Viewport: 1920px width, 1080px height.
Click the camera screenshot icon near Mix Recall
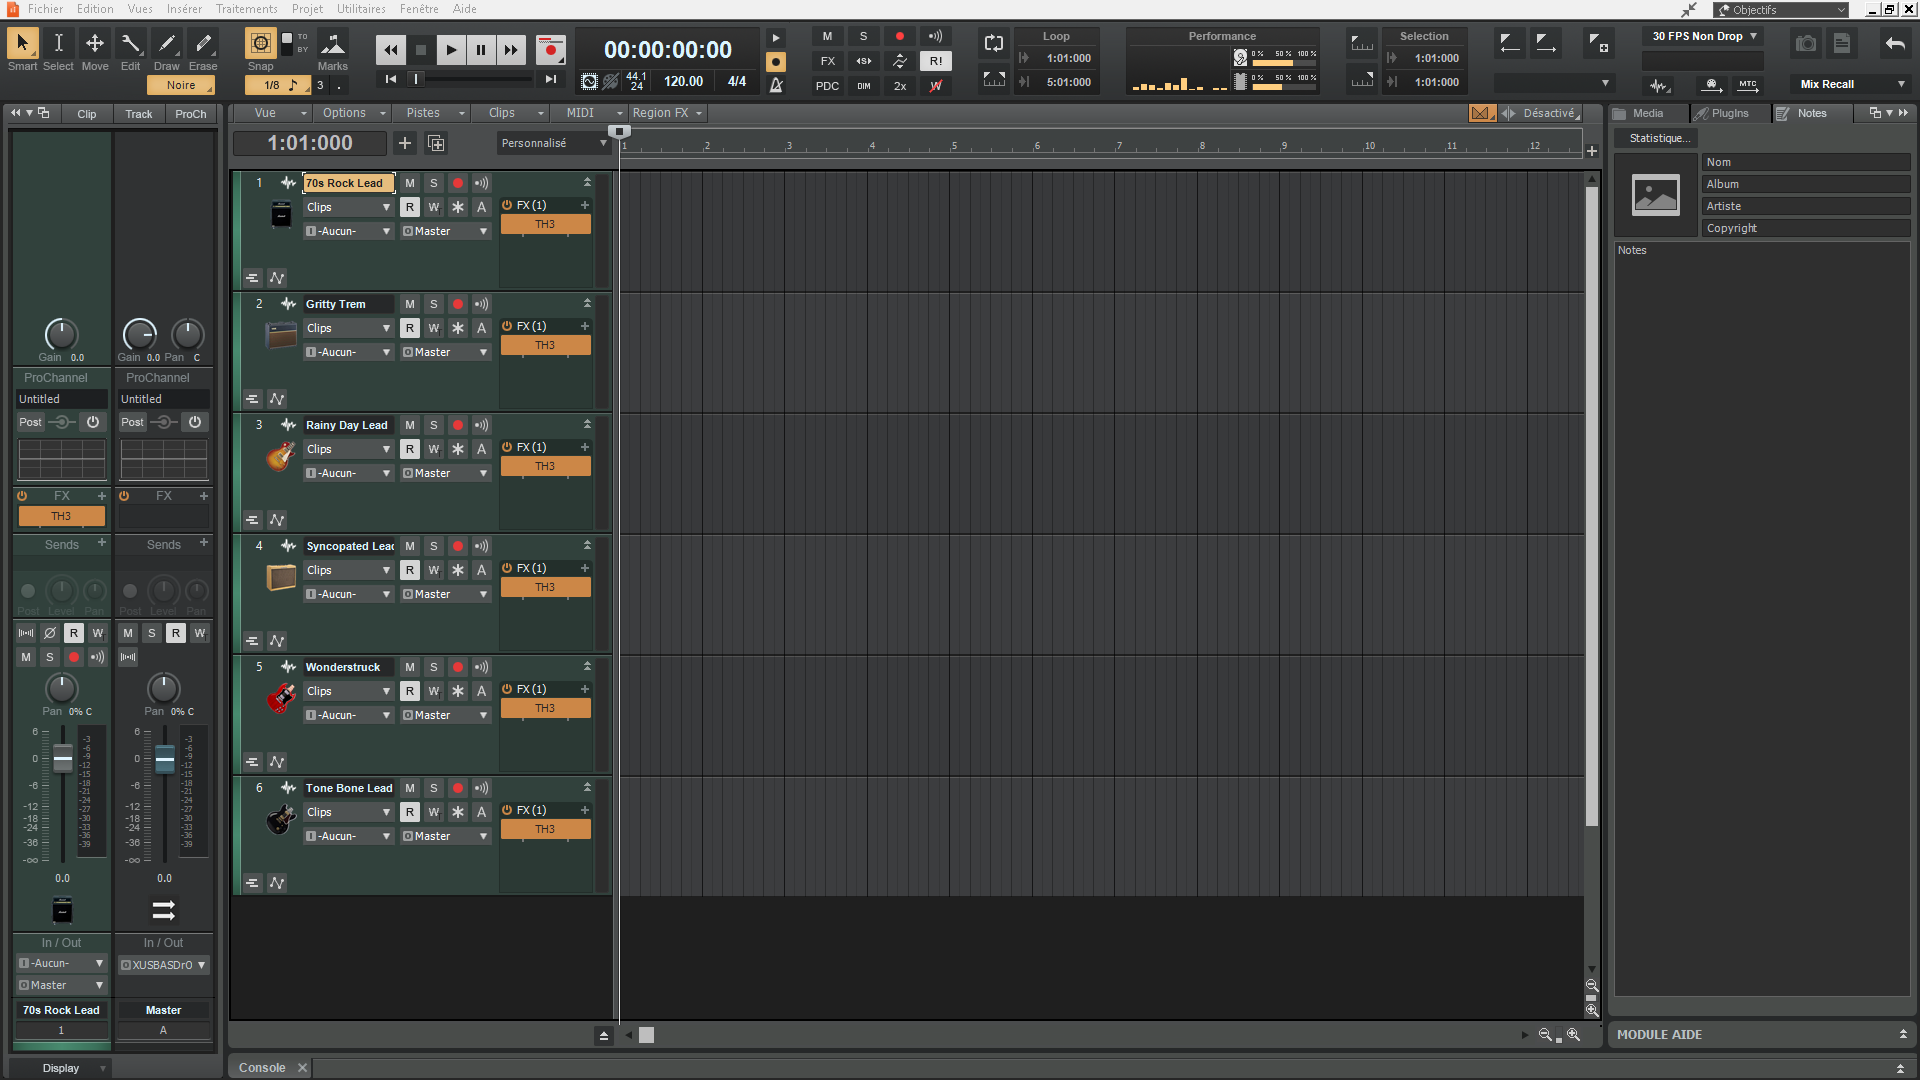point(1805,43)
